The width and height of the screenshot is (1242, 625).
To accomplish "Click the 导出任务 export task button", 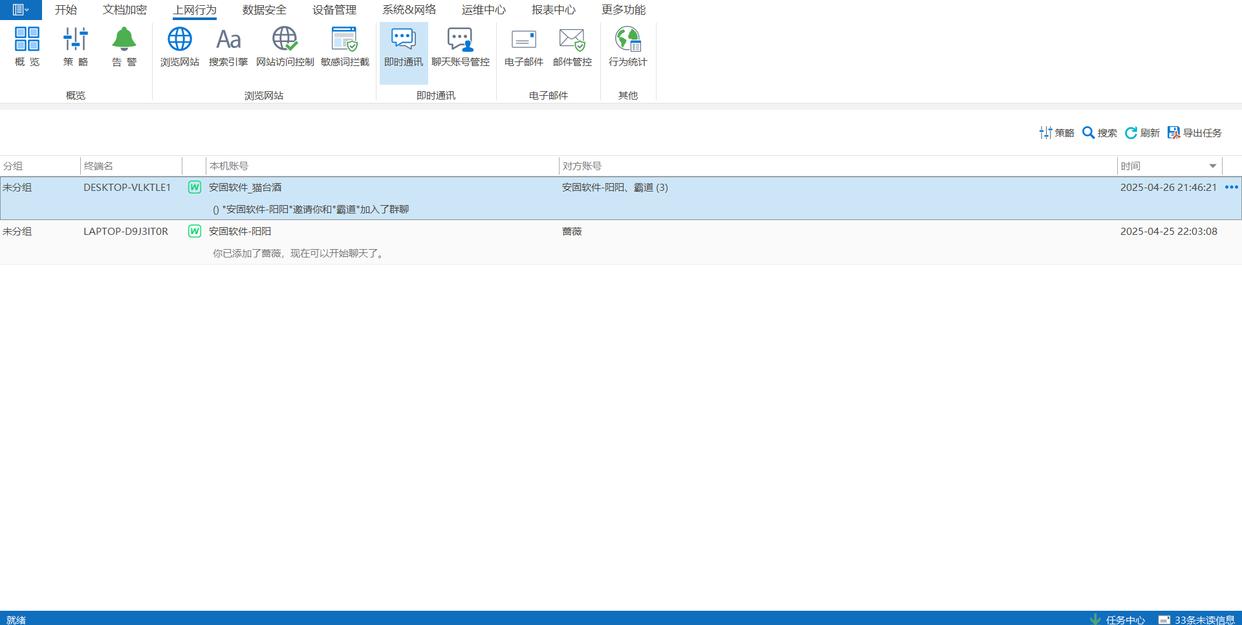I will (1194, 133).
